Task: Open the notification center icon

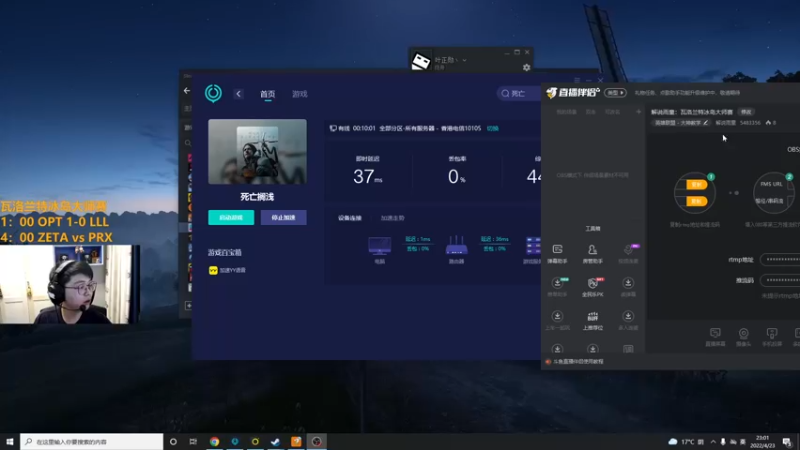Action: (787, 442)
